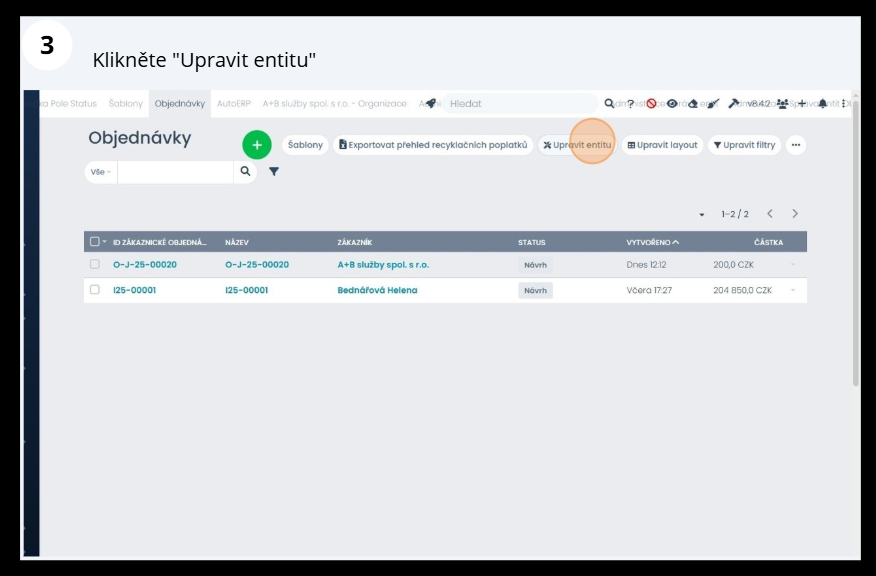Viewport: 876px width, 576px height.
Task: Open notifications via the bell icon
Action: [822, 103]
